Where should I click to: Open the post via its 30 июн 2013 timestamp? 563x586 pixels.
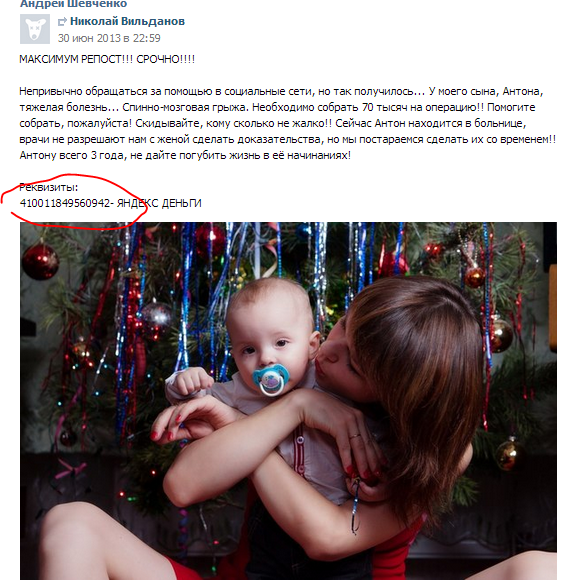coord(109,38)
